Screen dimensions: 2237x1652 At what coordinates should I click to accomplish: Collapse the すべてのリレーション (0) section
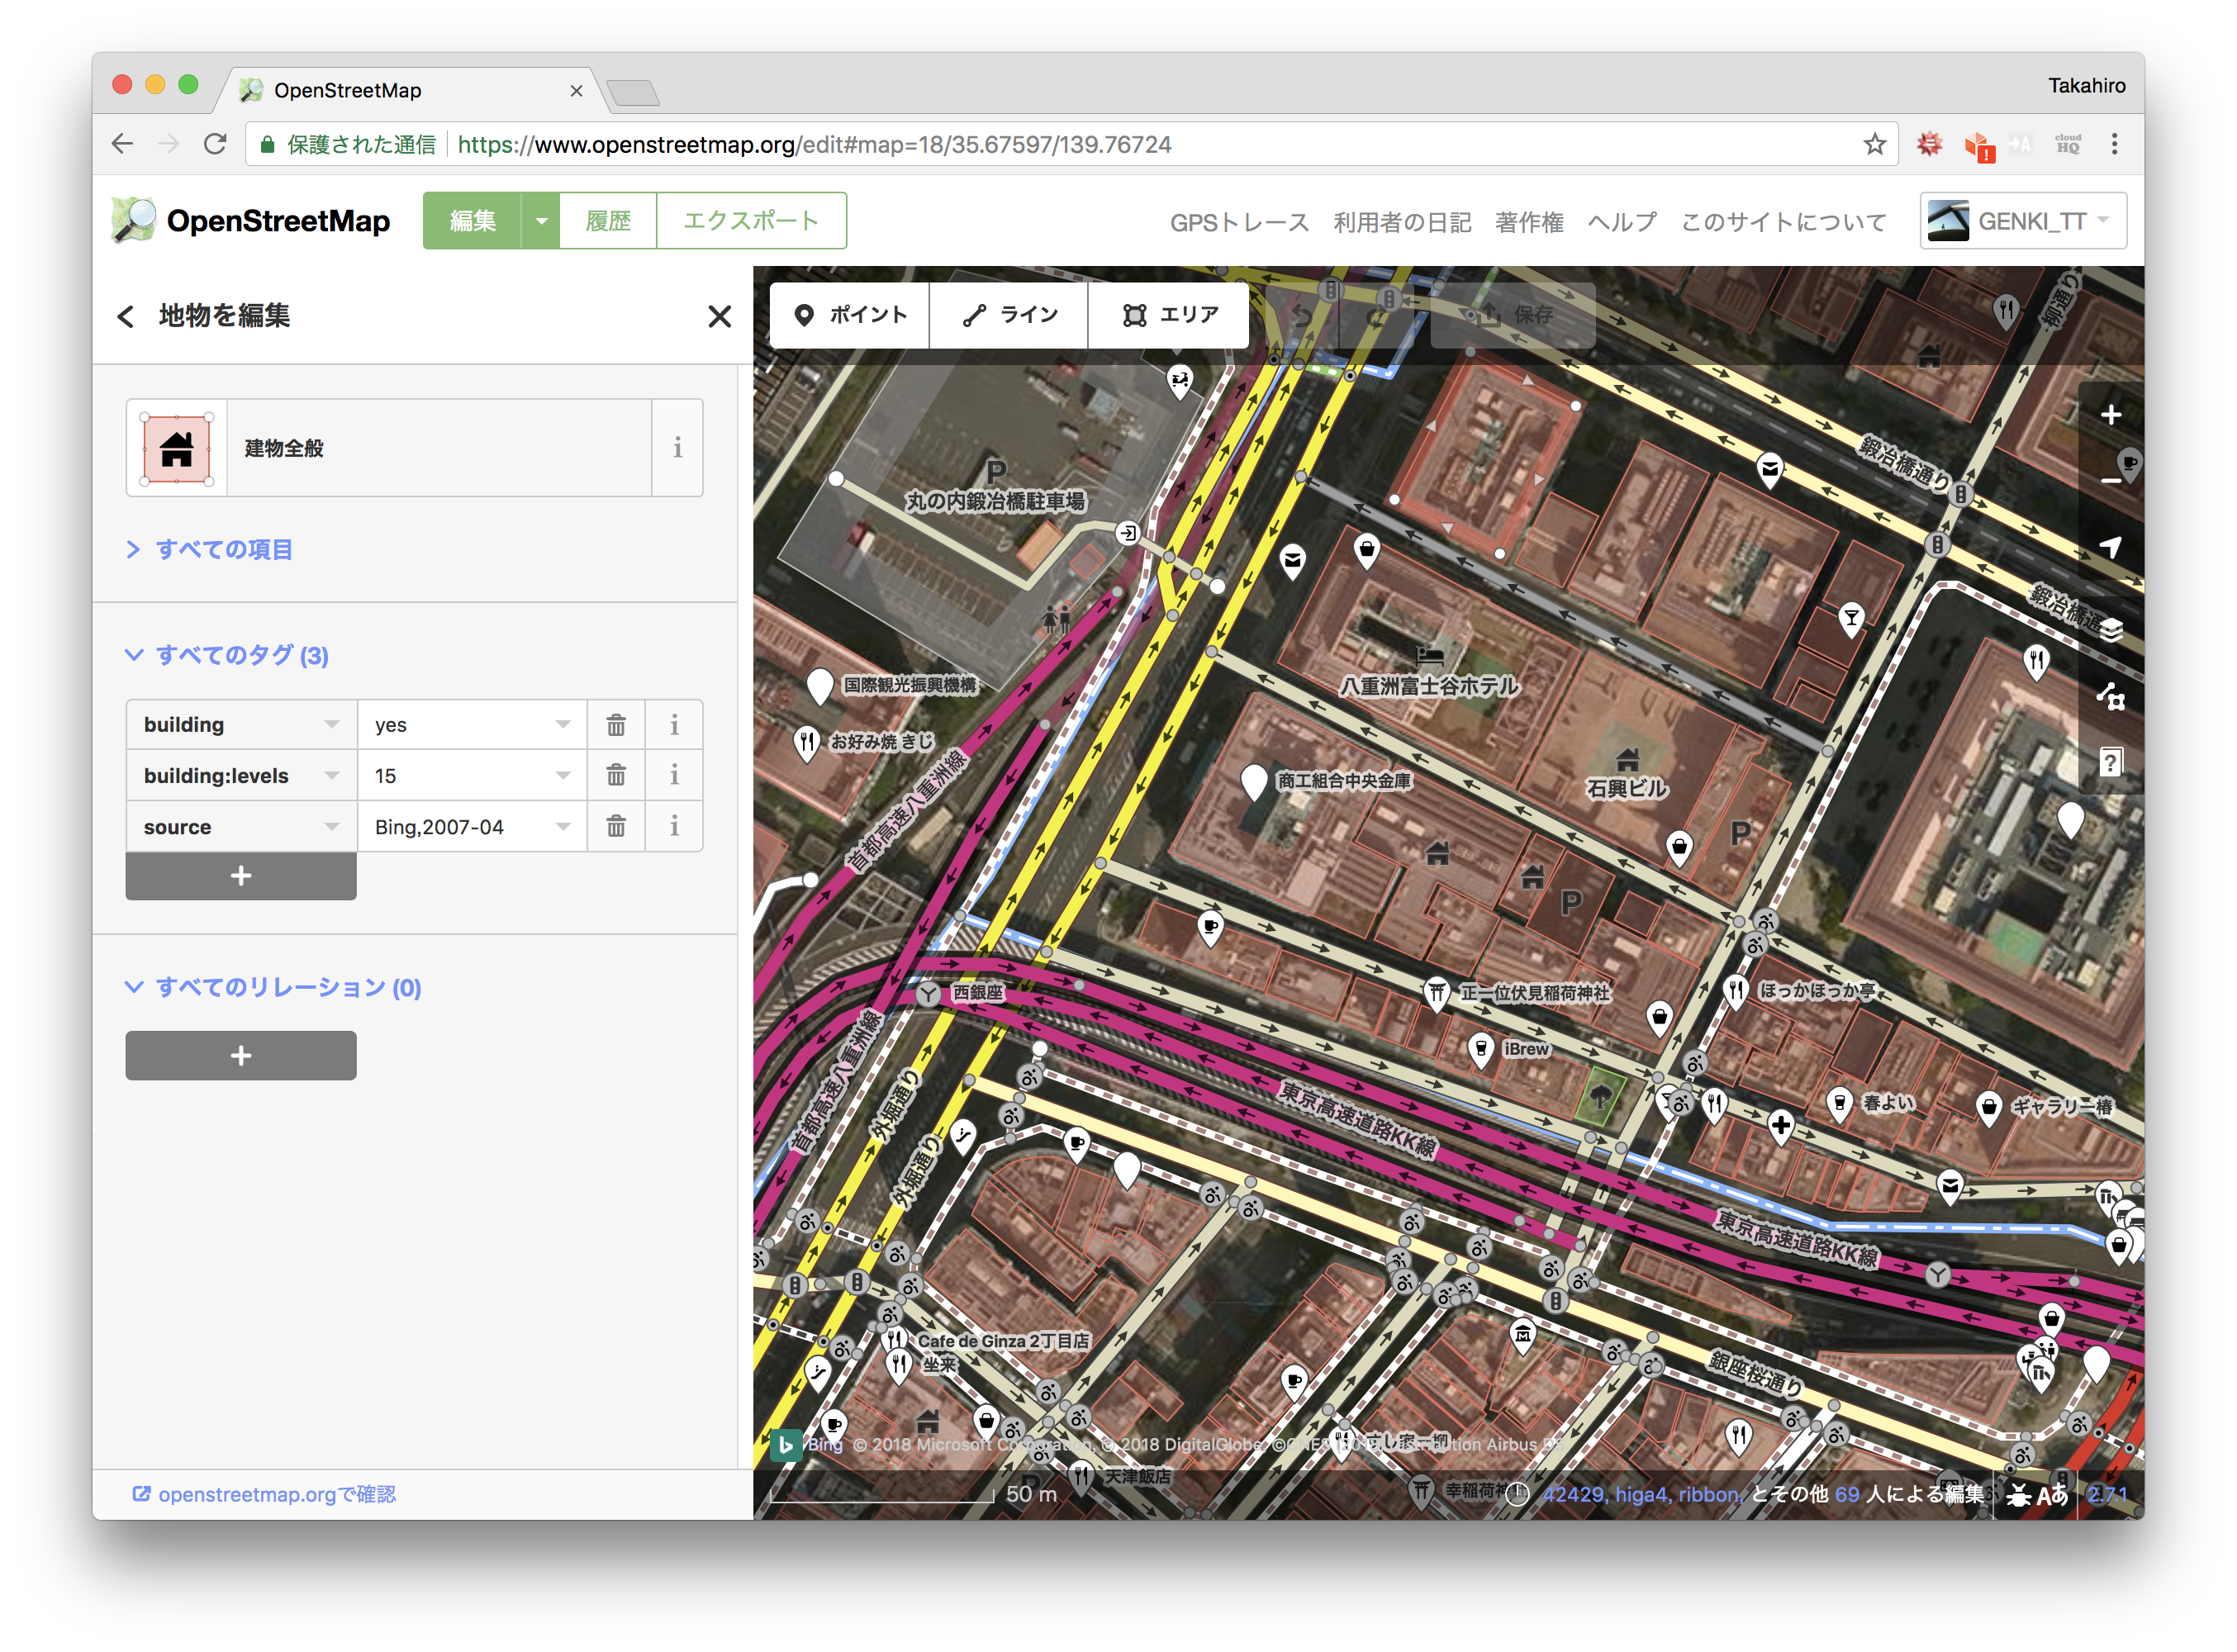pos(273,988)
